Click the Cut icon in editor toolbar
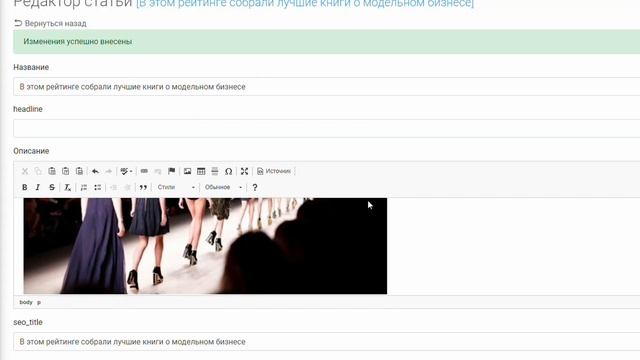 (25, 171)
